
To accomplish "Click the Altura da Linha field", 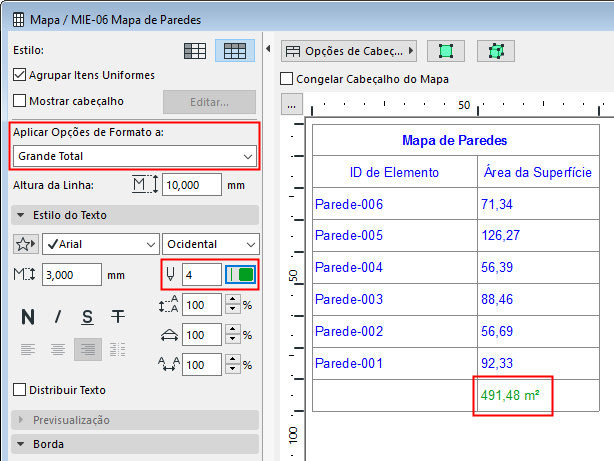I will (x=192, y=184).
